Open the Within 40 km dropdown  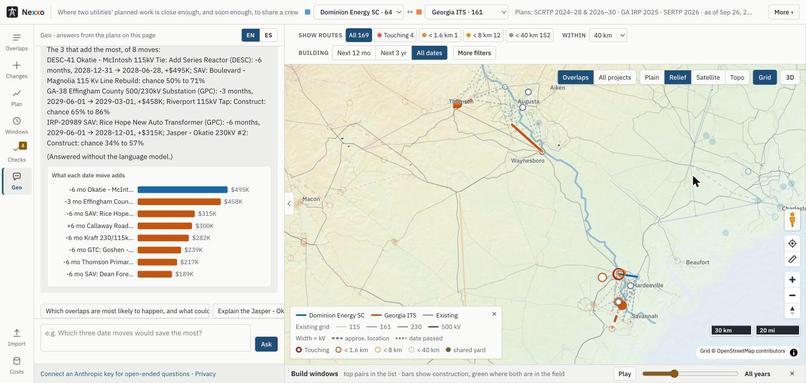(608, 35)
